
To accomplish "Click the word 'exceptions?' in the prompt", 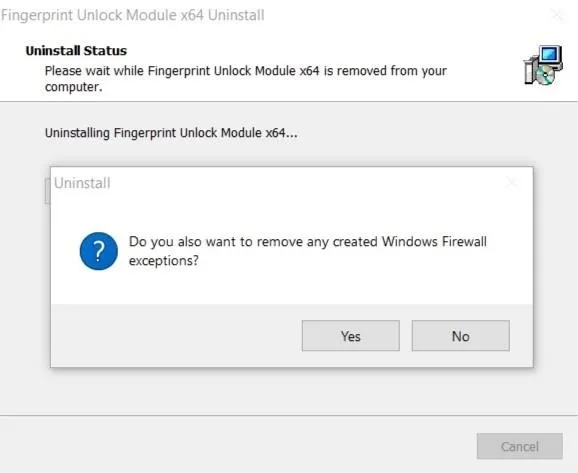I will [x=164, y=261].
